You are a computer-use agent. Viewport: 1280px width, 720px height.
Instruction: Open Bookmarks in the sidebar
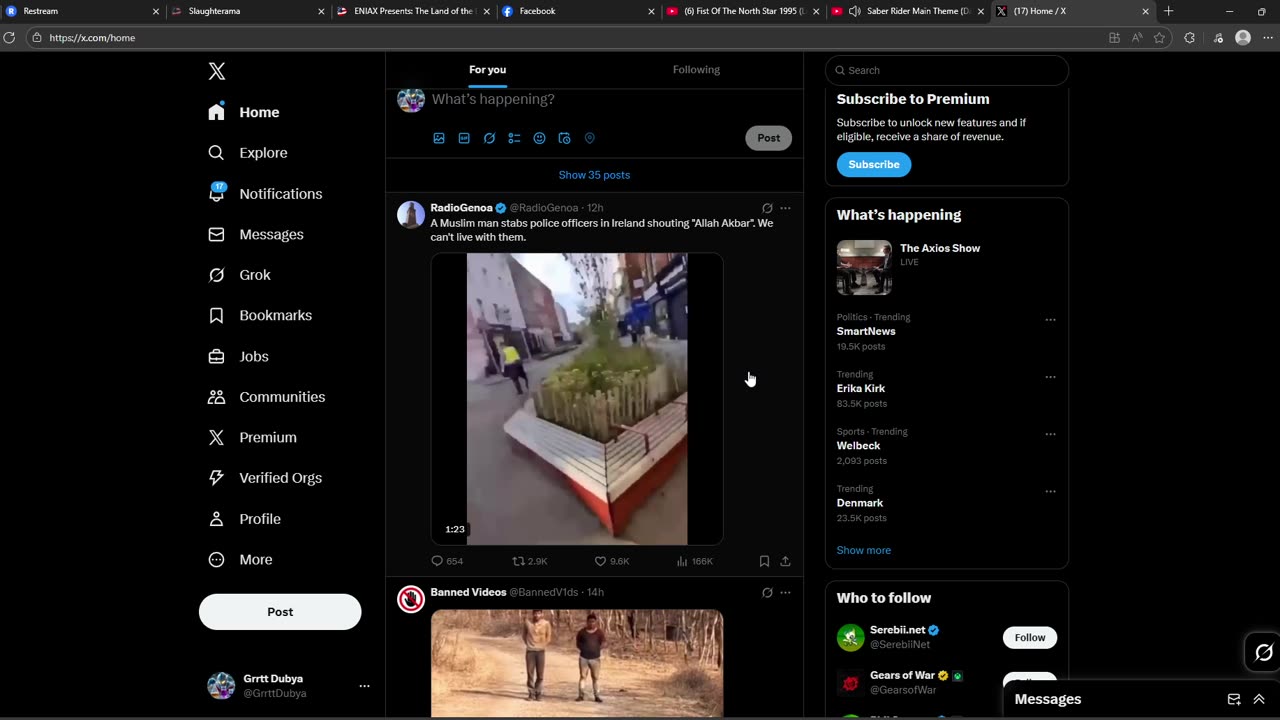coord(260,315)
